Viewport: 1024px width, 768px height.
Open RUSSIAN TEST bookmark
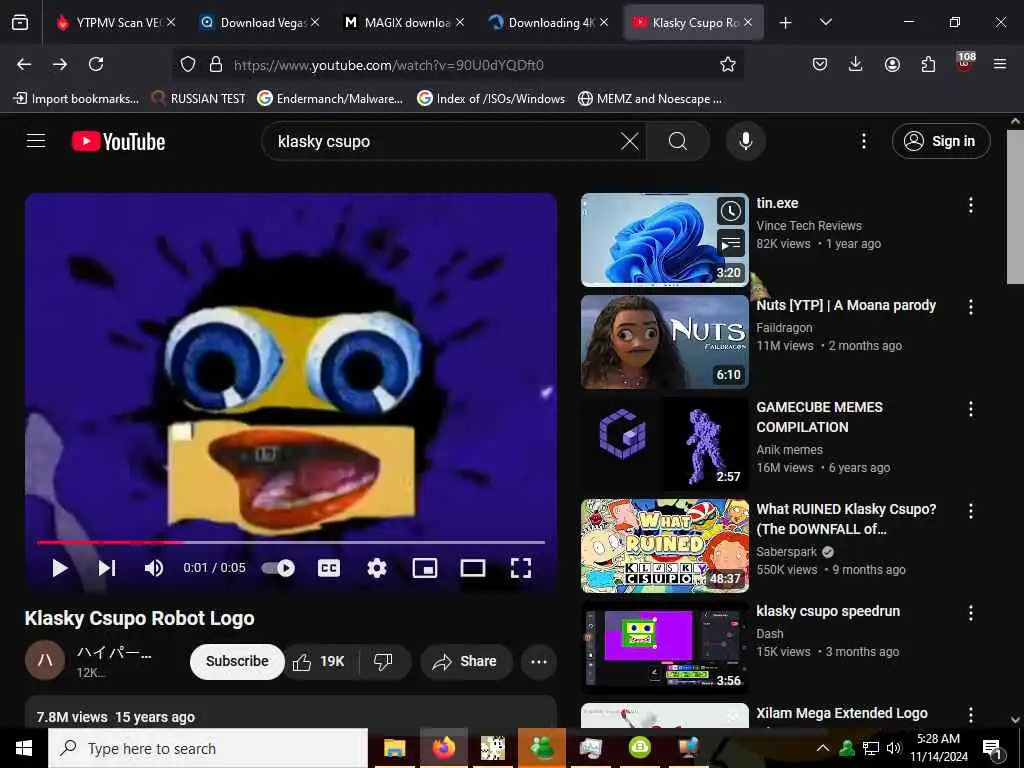198,99
